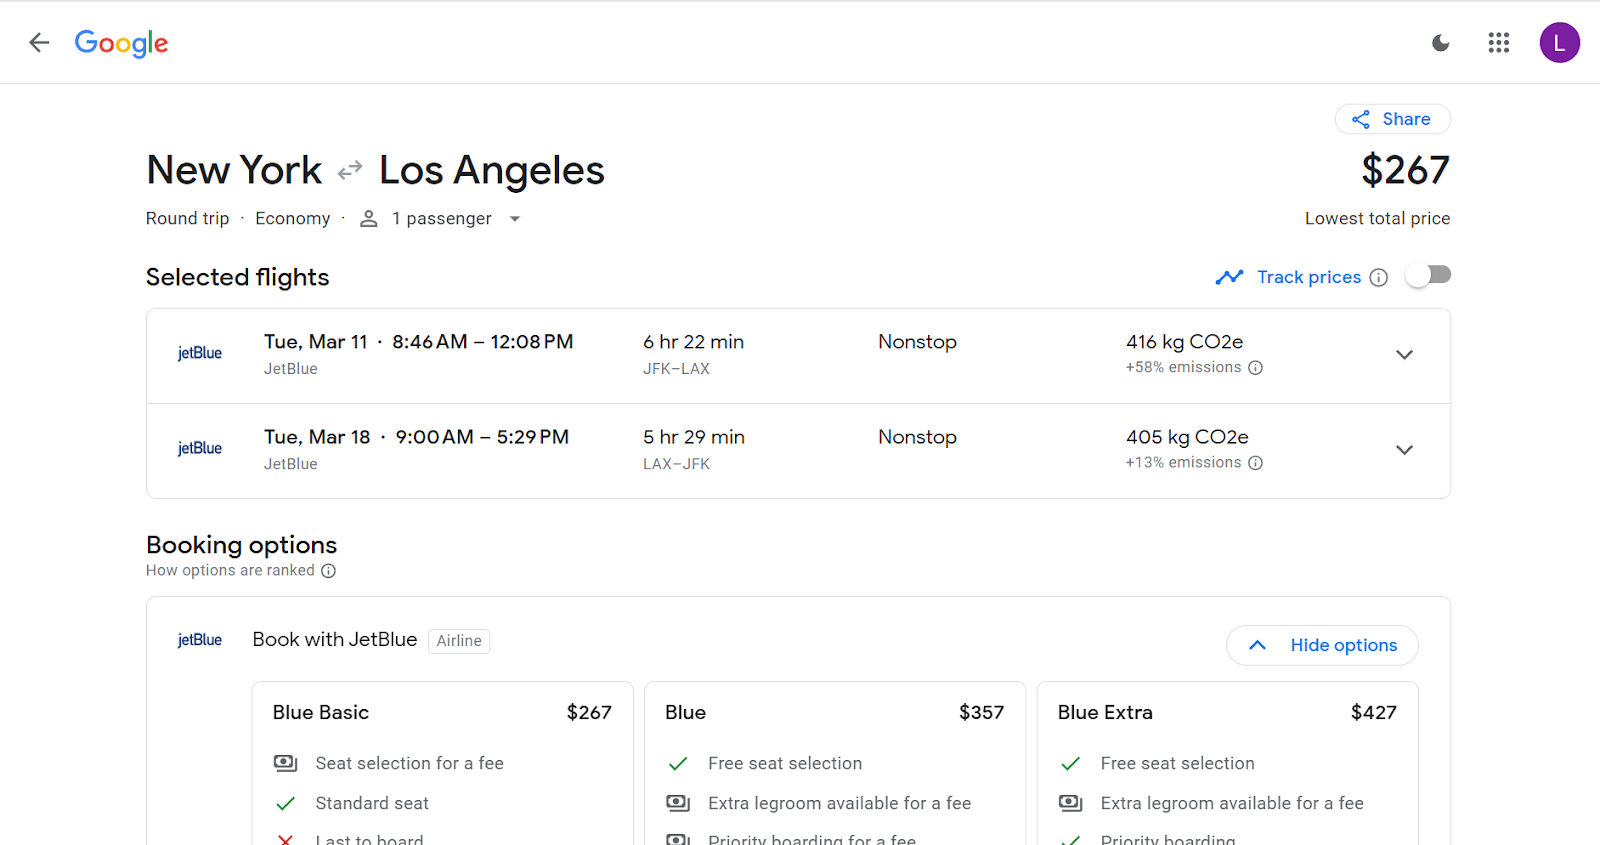
Task: Click the New York heading
Action: click(x=234, y=170)
